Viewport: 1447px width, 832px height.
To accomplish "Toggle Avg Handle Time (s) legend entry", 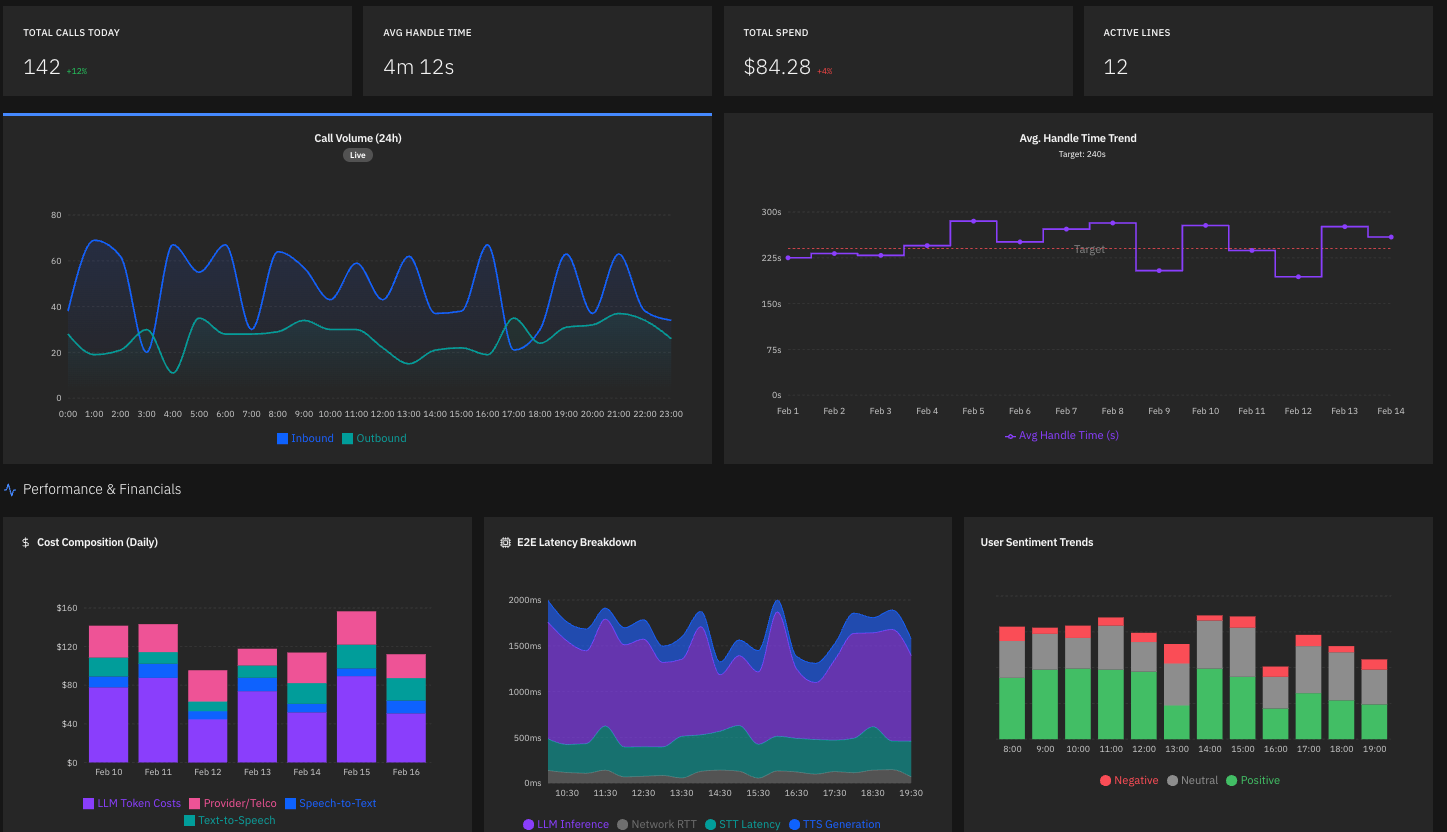I will pyautogui.click(x=1061, y=435).
